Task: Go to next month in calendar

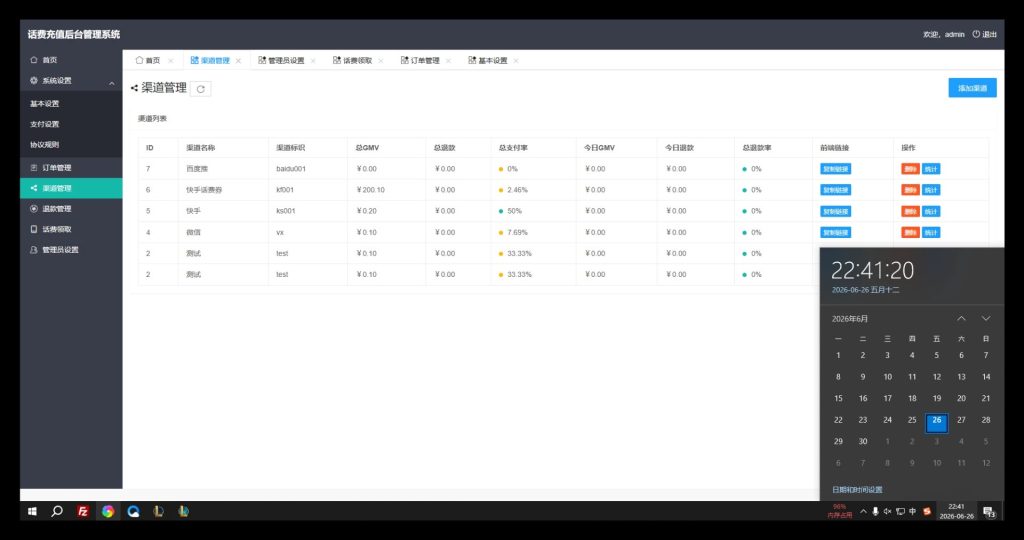Action: [986, 319]
